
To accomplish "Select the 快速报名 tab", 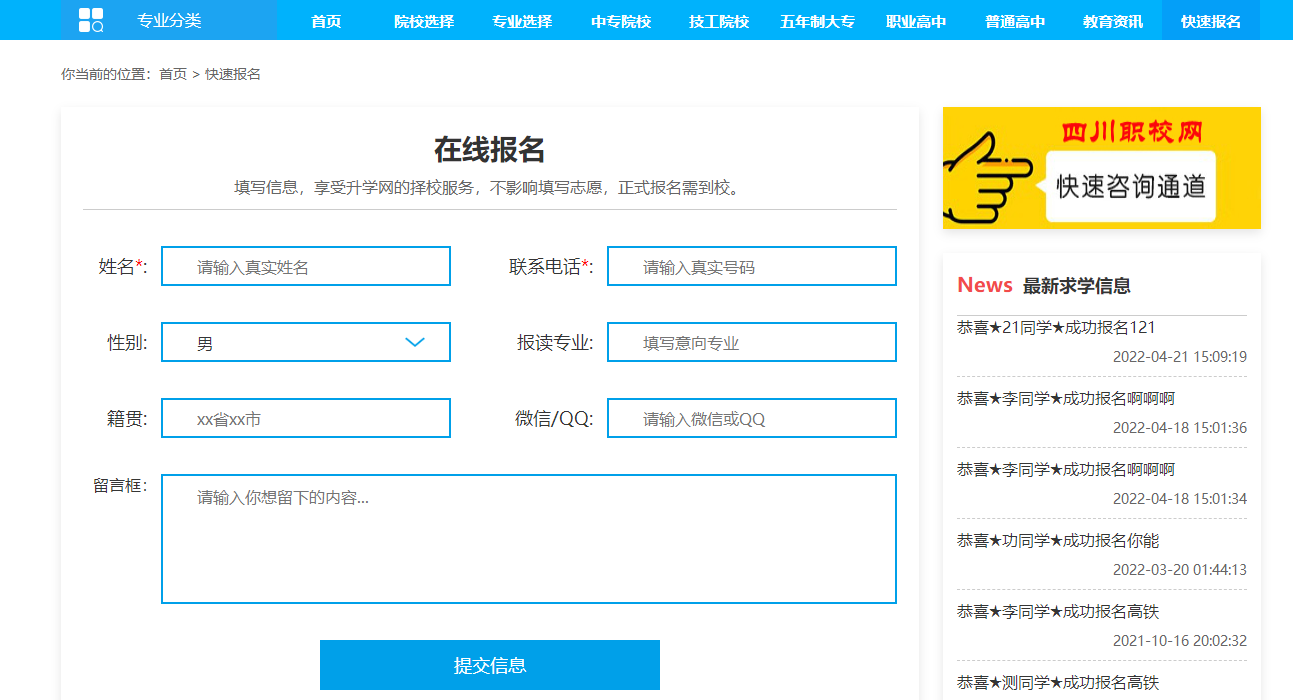I will (1210, 21).
